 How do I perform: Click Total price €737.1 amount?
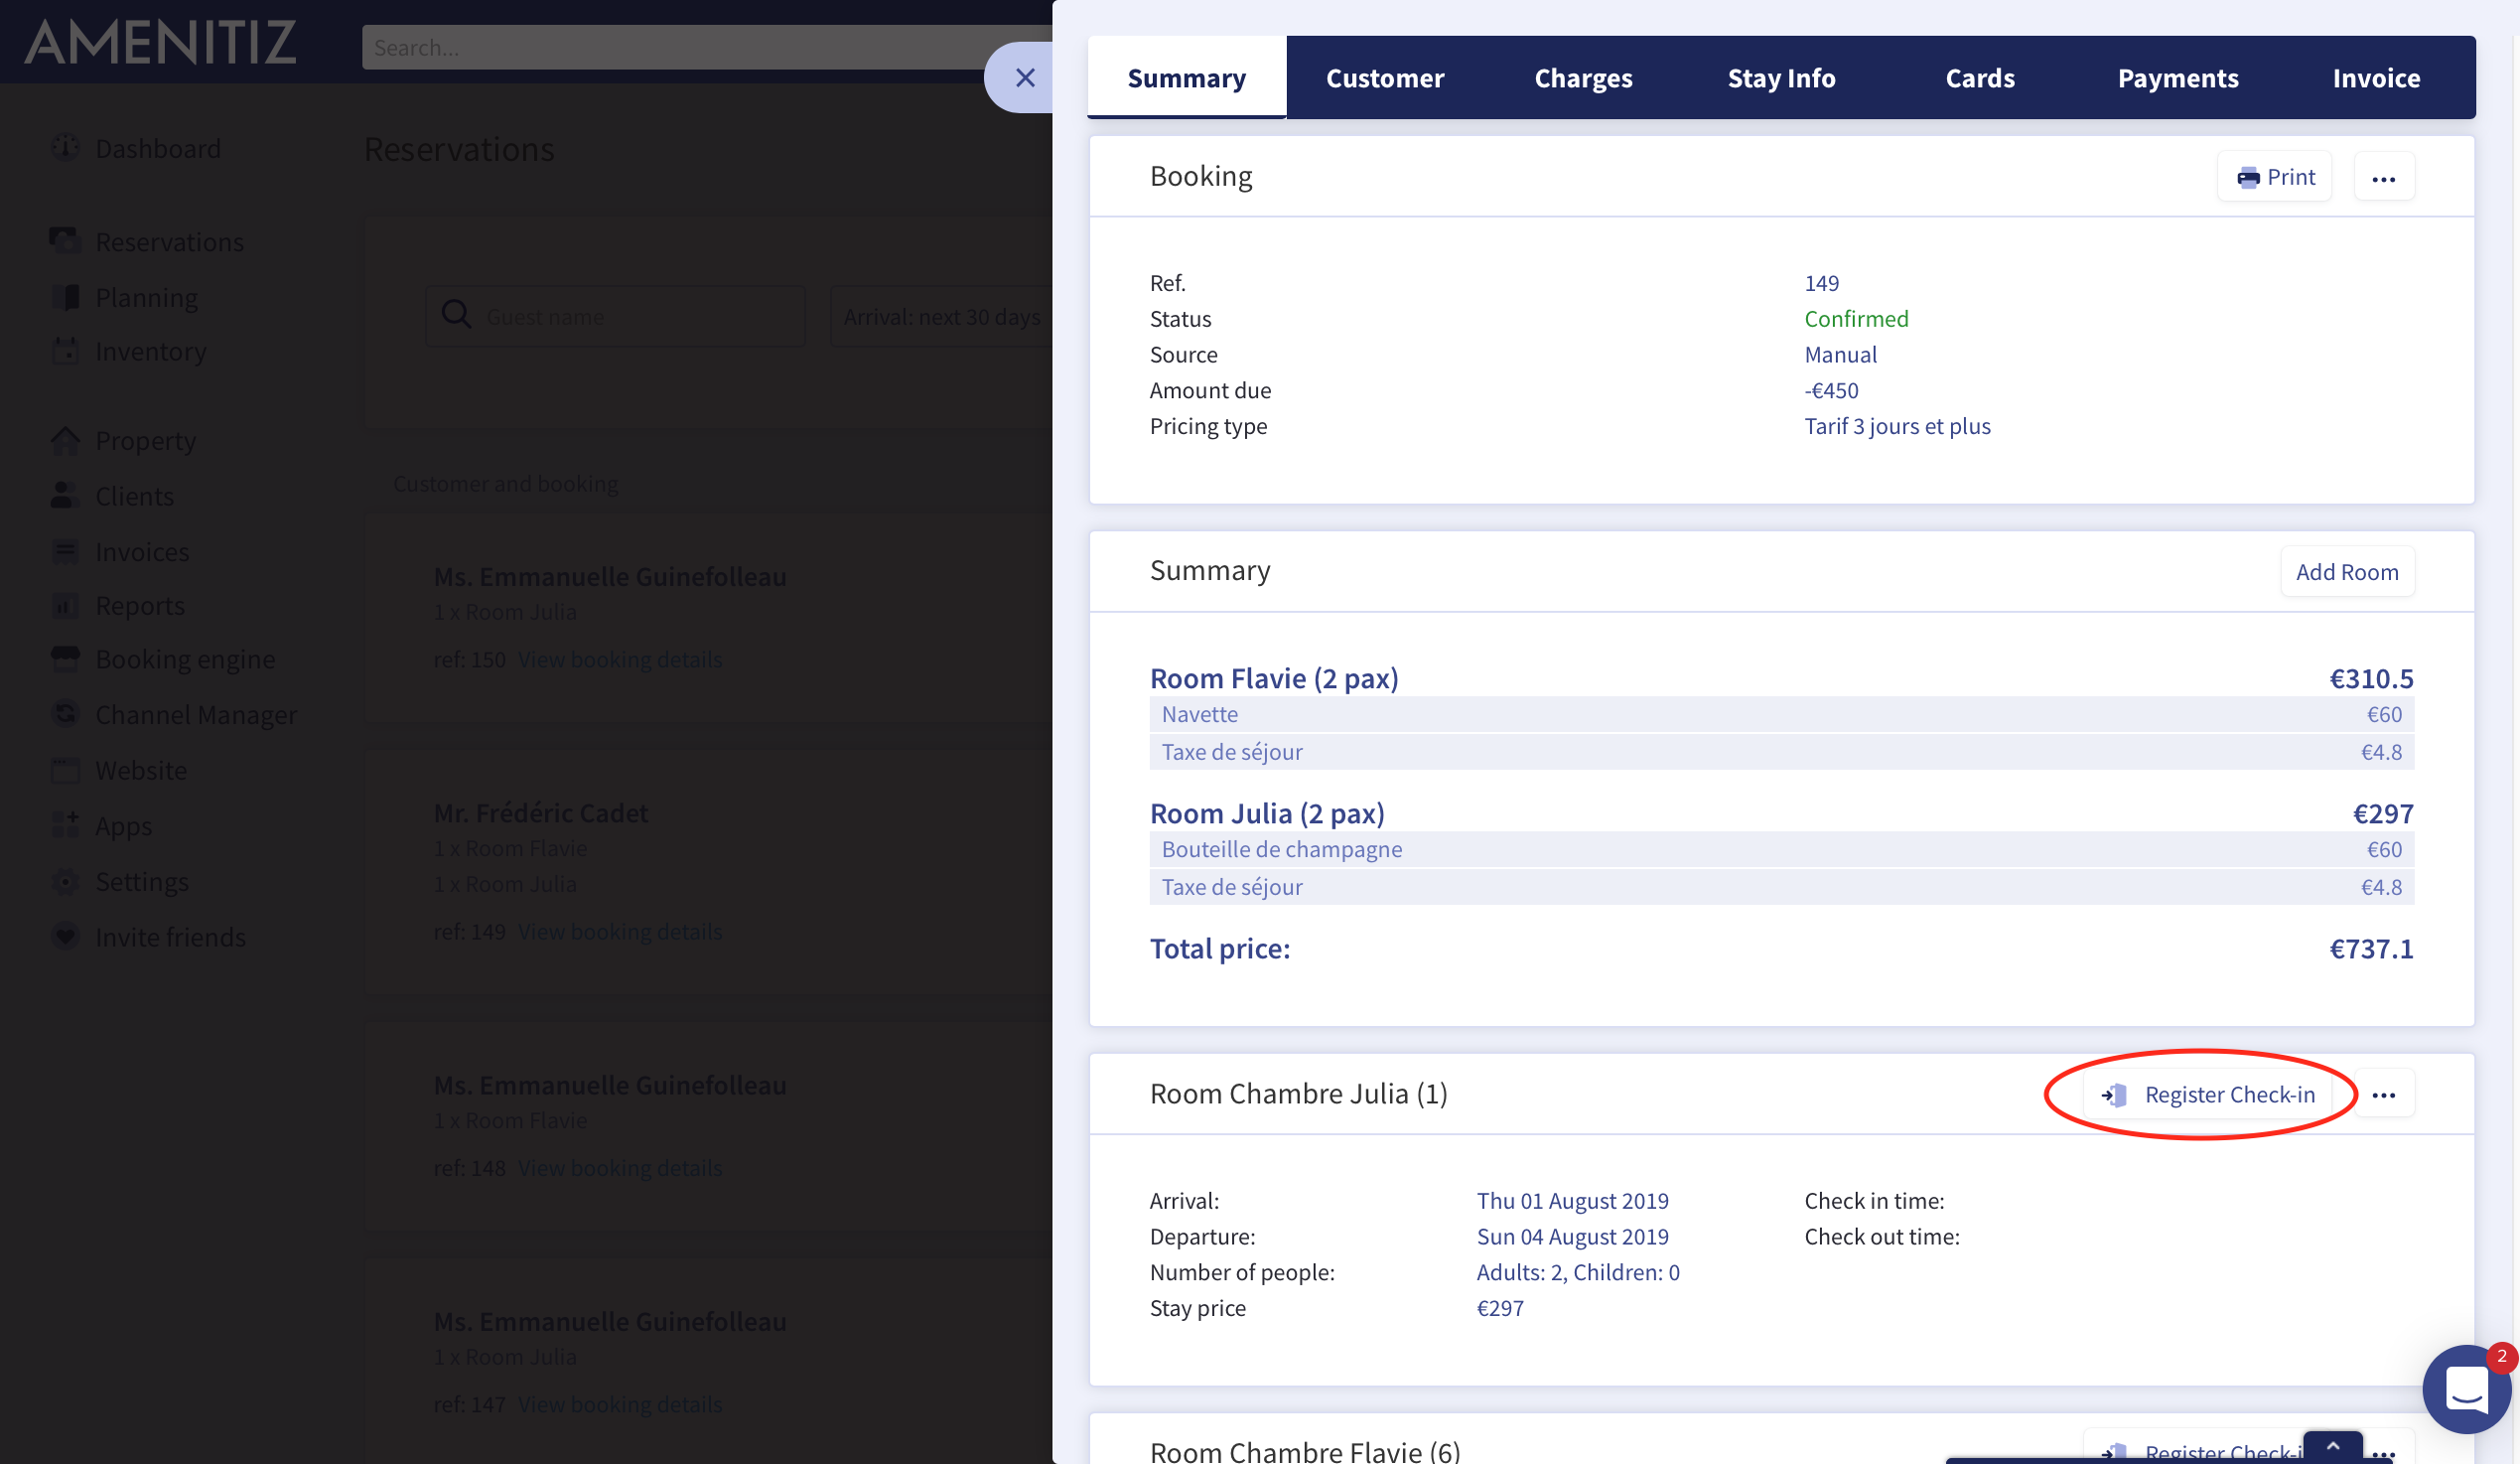tap(2371, 948)
